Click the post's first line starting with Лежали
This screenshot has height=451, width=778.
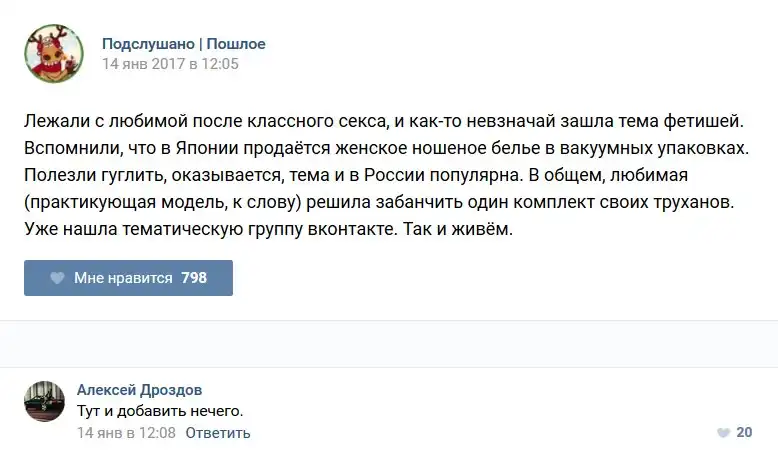[384, 122]
